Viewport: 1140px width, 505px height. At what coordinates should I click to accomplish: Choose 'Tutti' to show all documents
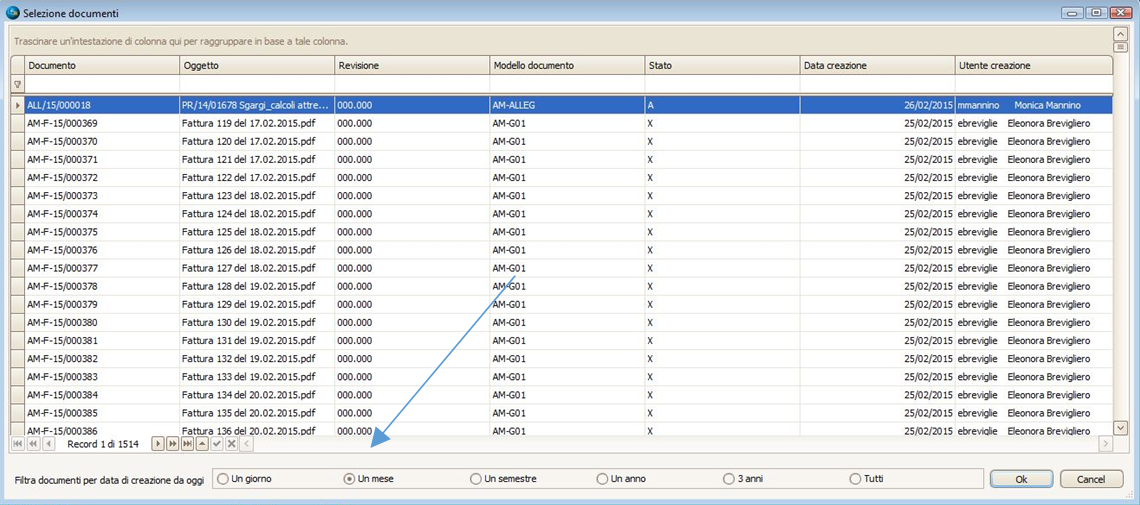point(855,479)
